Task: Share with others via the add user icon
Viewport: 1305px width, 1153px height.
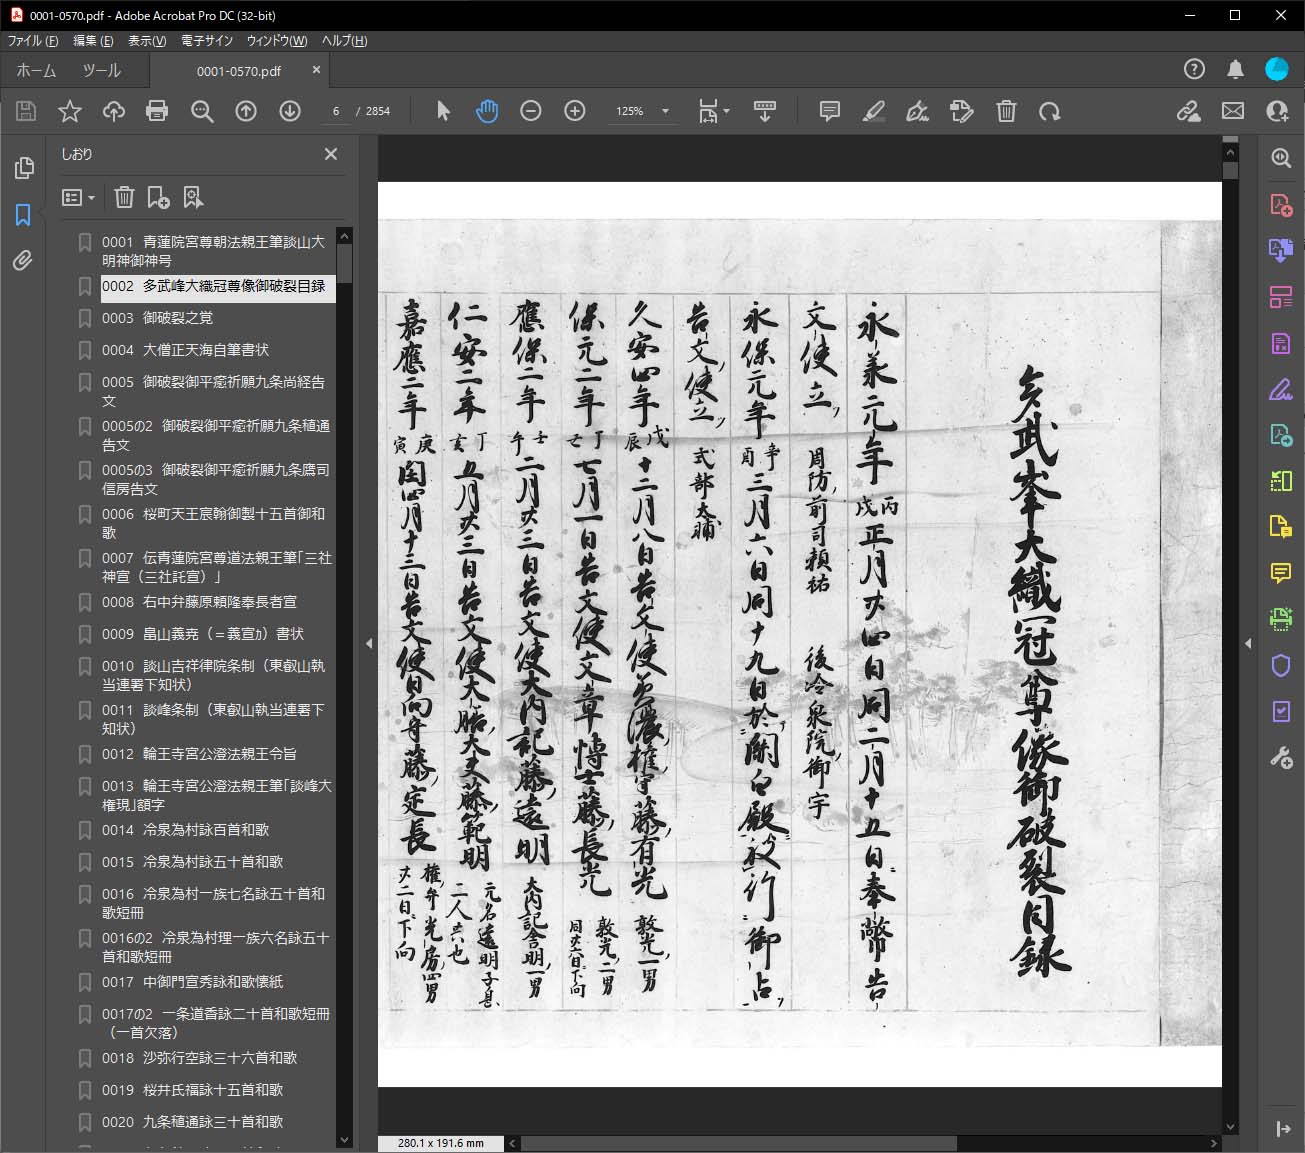Action: coord(1277,111)
